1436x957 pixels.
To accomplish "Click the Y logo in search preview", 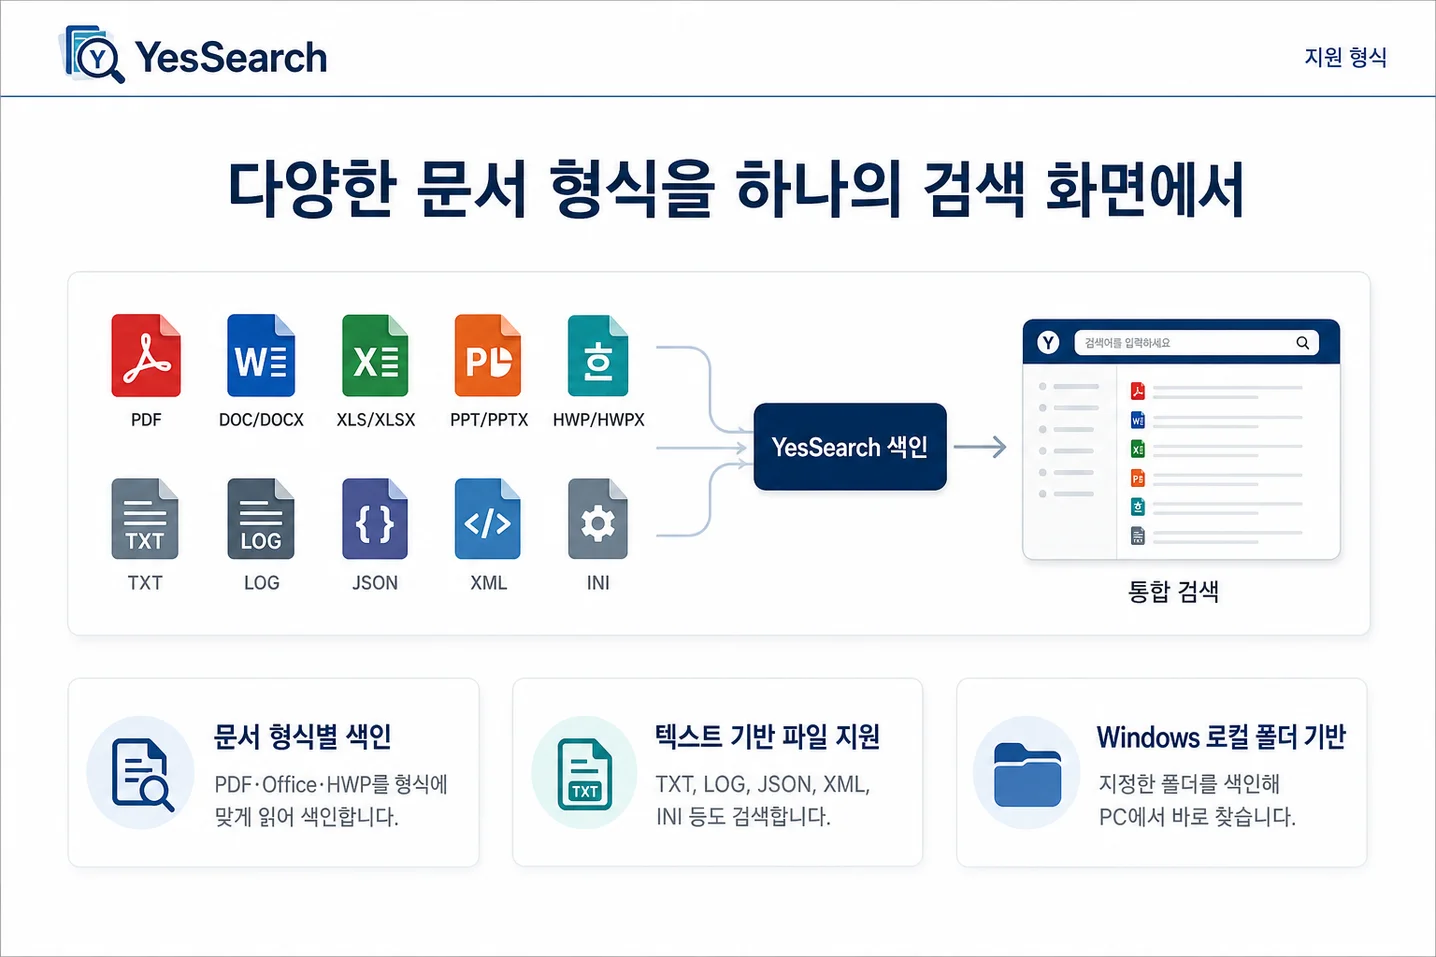I will (x=1048, y=343).
